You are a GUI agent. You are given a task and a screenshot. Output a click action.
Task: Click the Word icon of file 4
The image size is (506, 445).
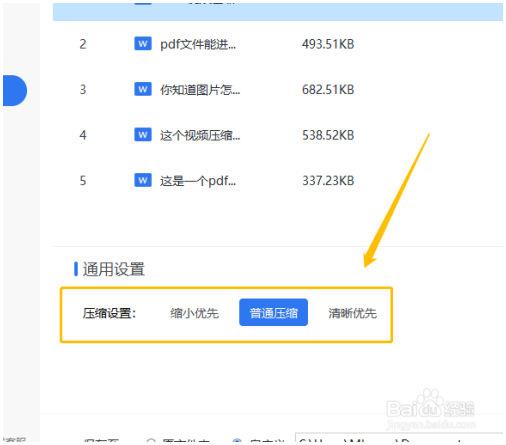click(143, 135)
